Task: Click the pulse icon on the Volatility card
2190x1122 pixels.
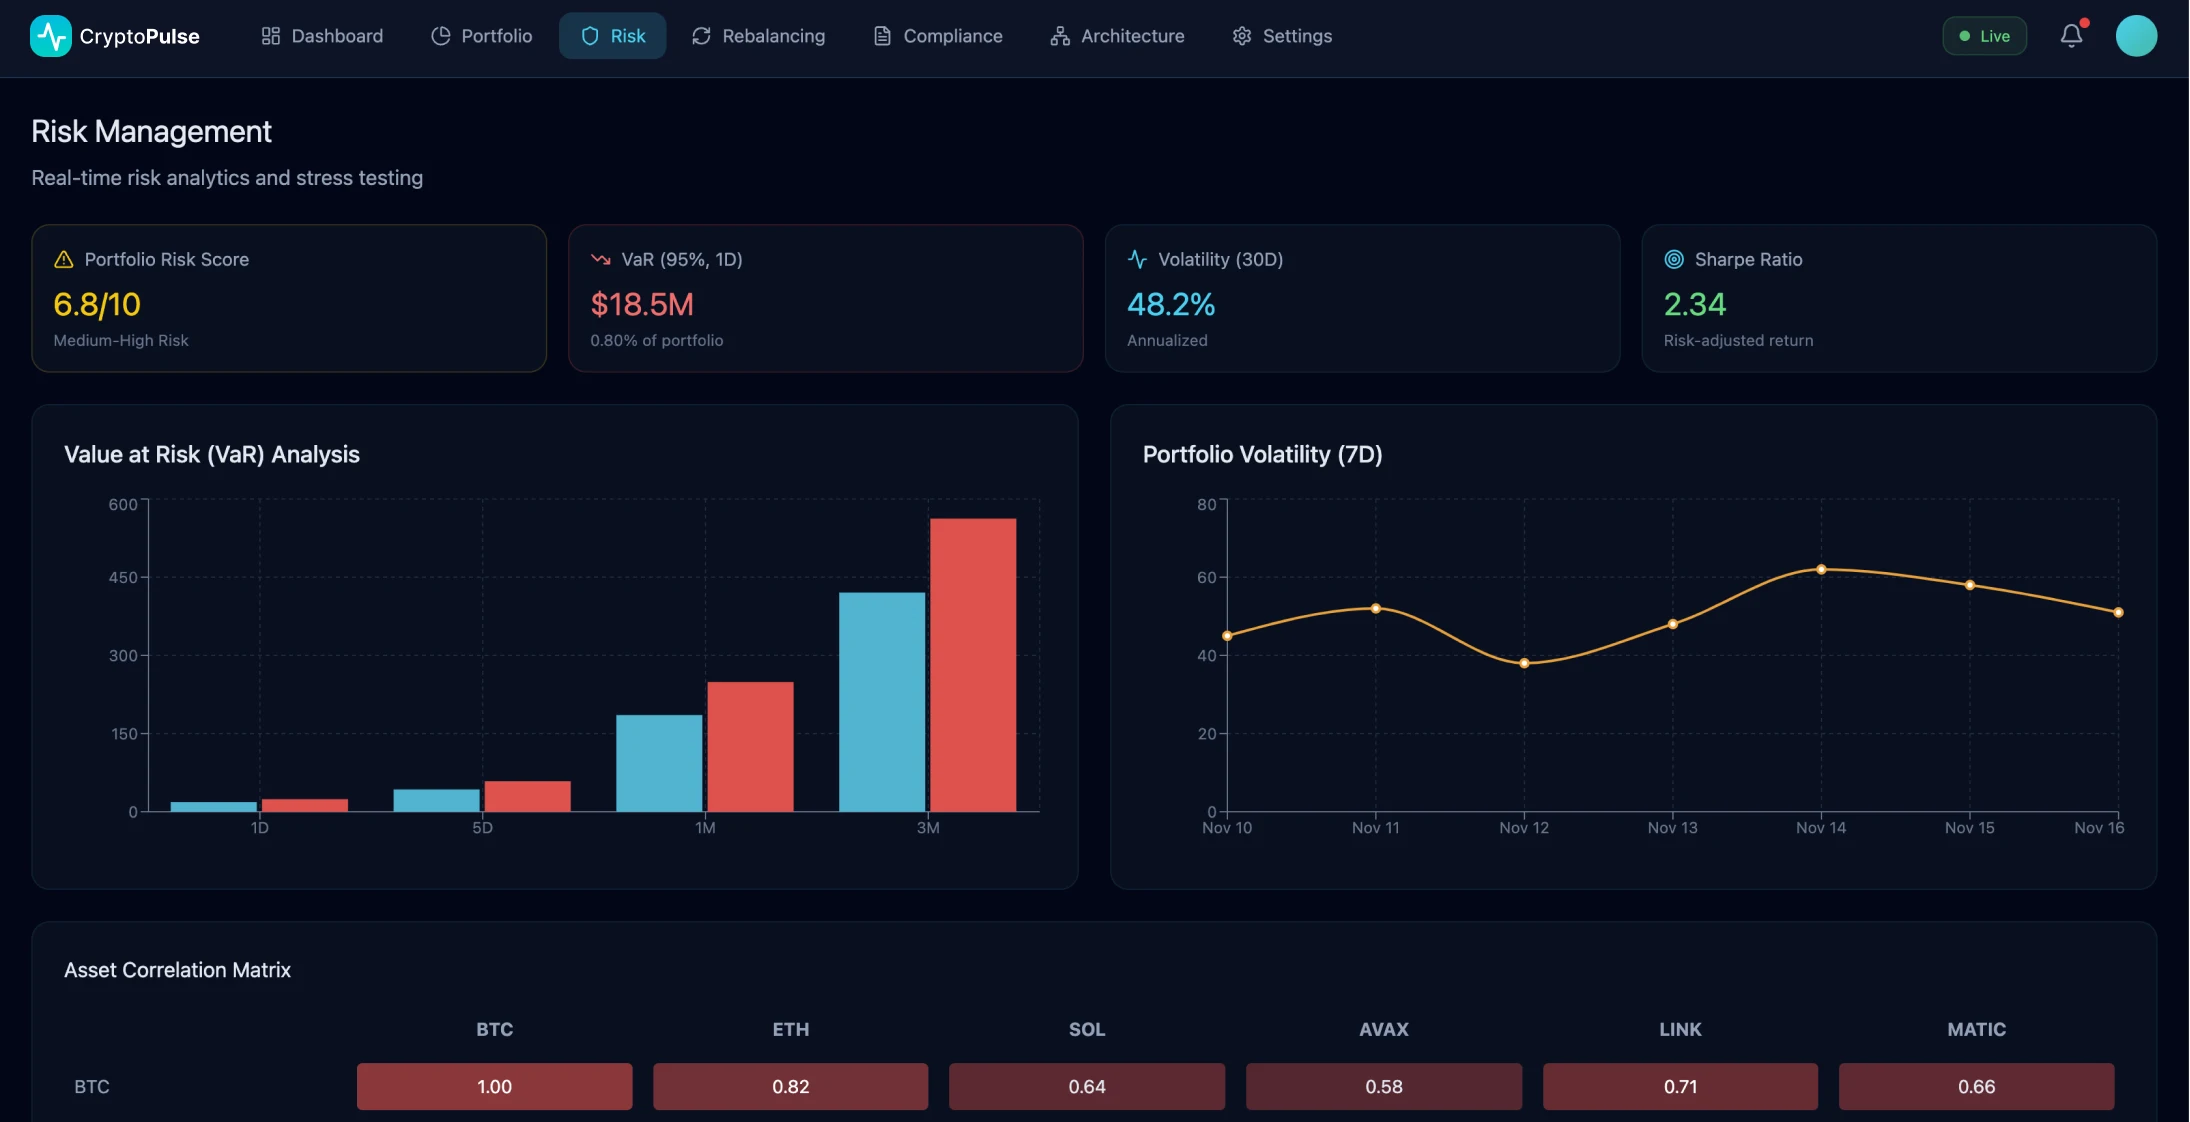Action: pyautogui.click(x=1138, y=258)
